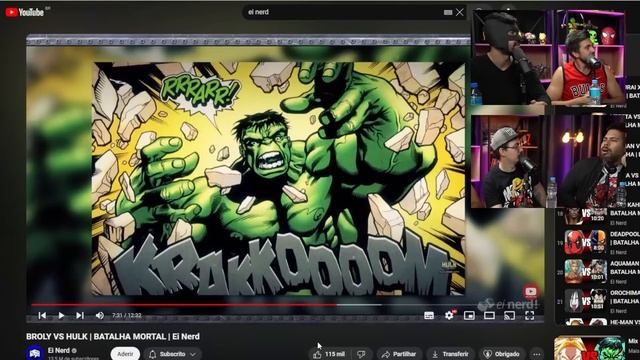Open the Ei Nerd channel avatar
The image size is (640, 360).
35,353
